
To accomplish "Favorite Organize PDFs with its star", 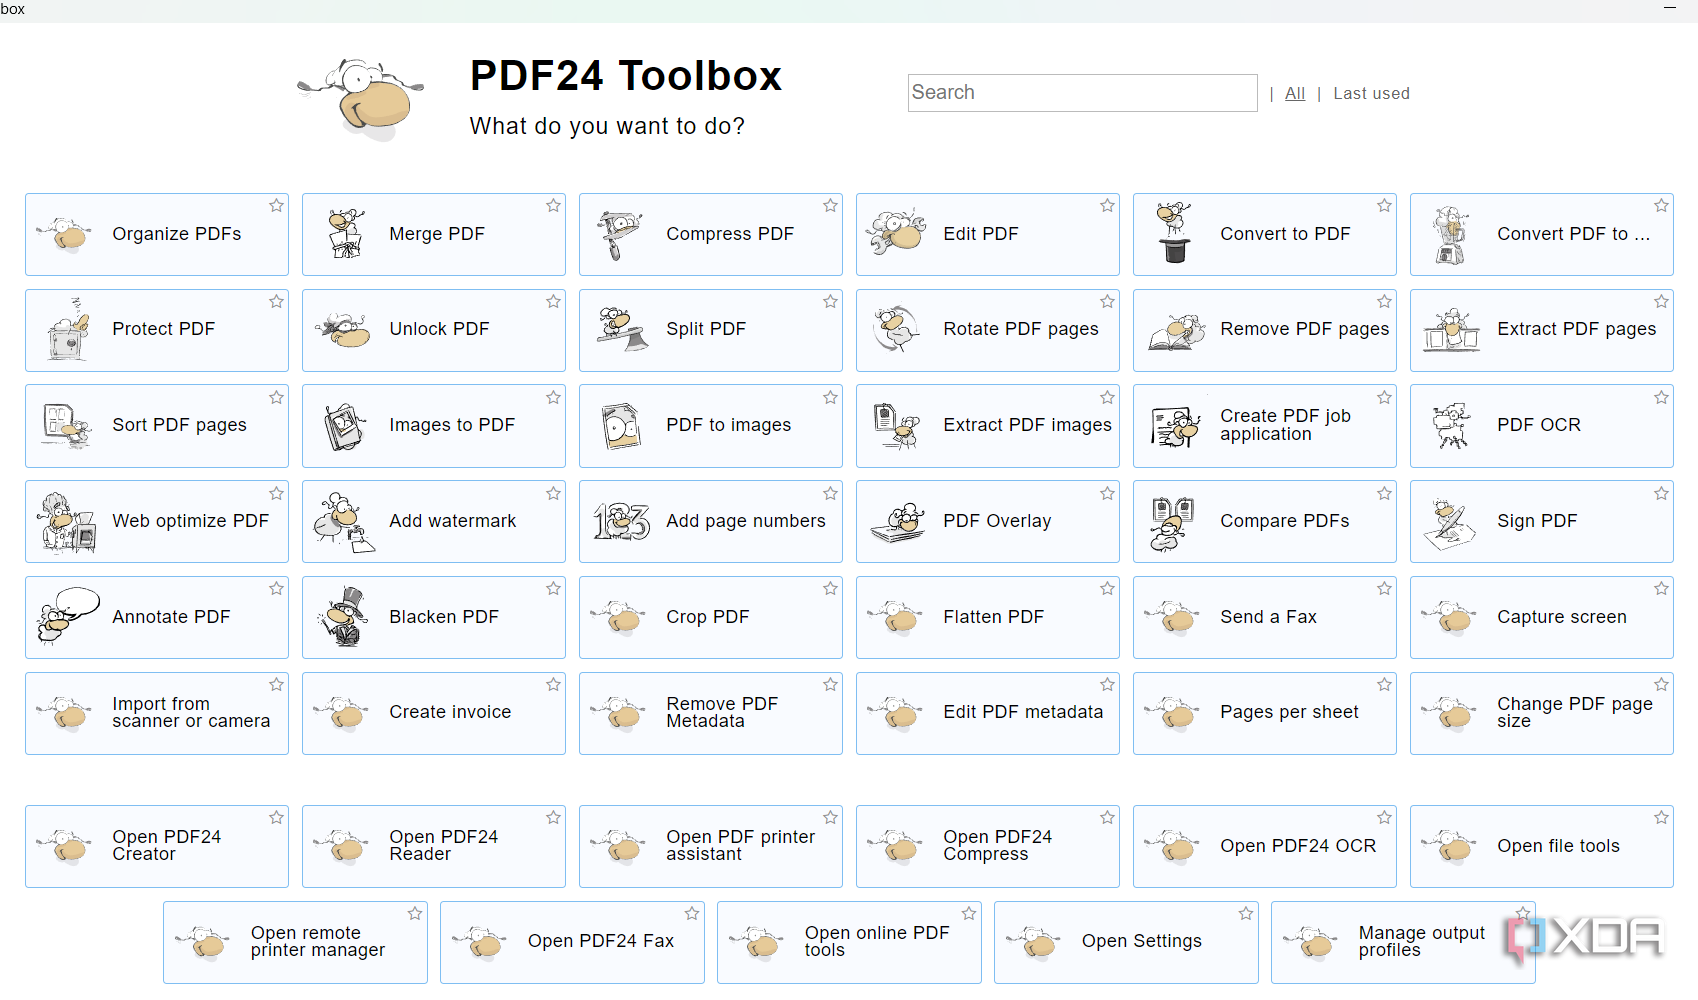I will [276, 206].
